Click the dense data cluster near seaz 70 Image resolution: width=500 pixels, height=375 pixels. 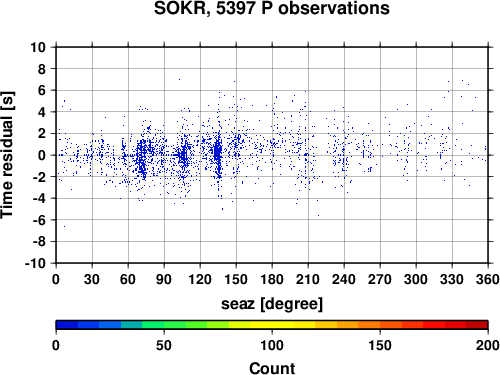point(142,160)
